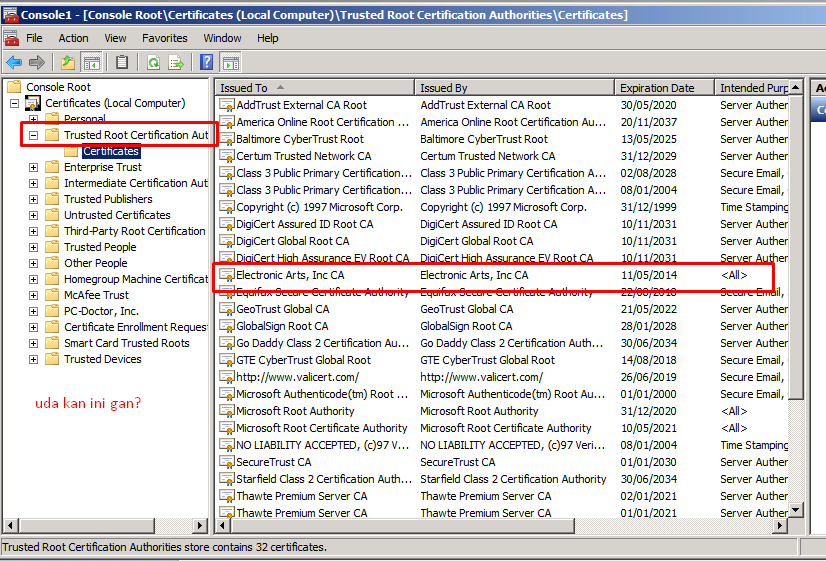The image size is (826, 561).
Task: Expand the Trusted People node
Action: (x=34, y=247)
